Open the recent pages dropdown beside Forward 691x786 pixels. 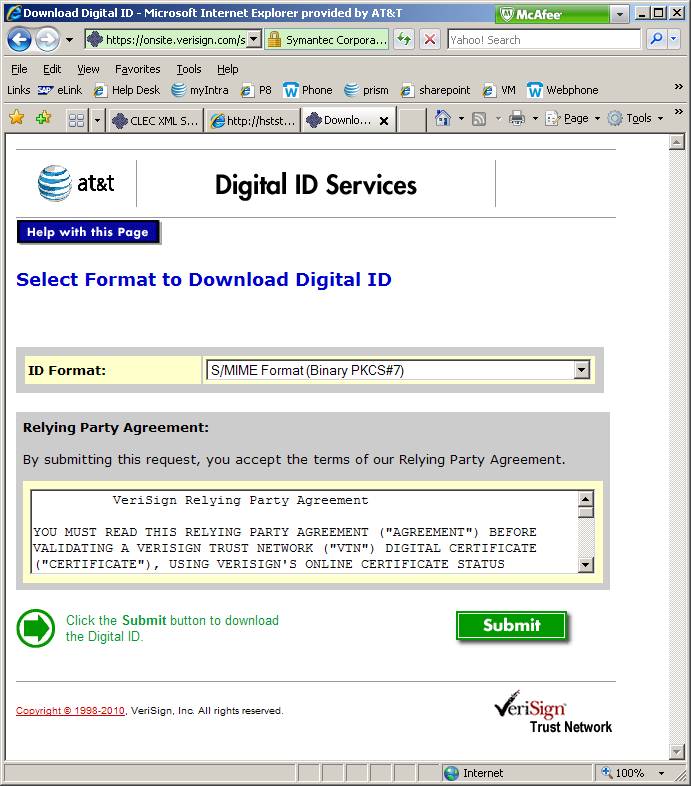pyautogui.click(x=69, y=40)
